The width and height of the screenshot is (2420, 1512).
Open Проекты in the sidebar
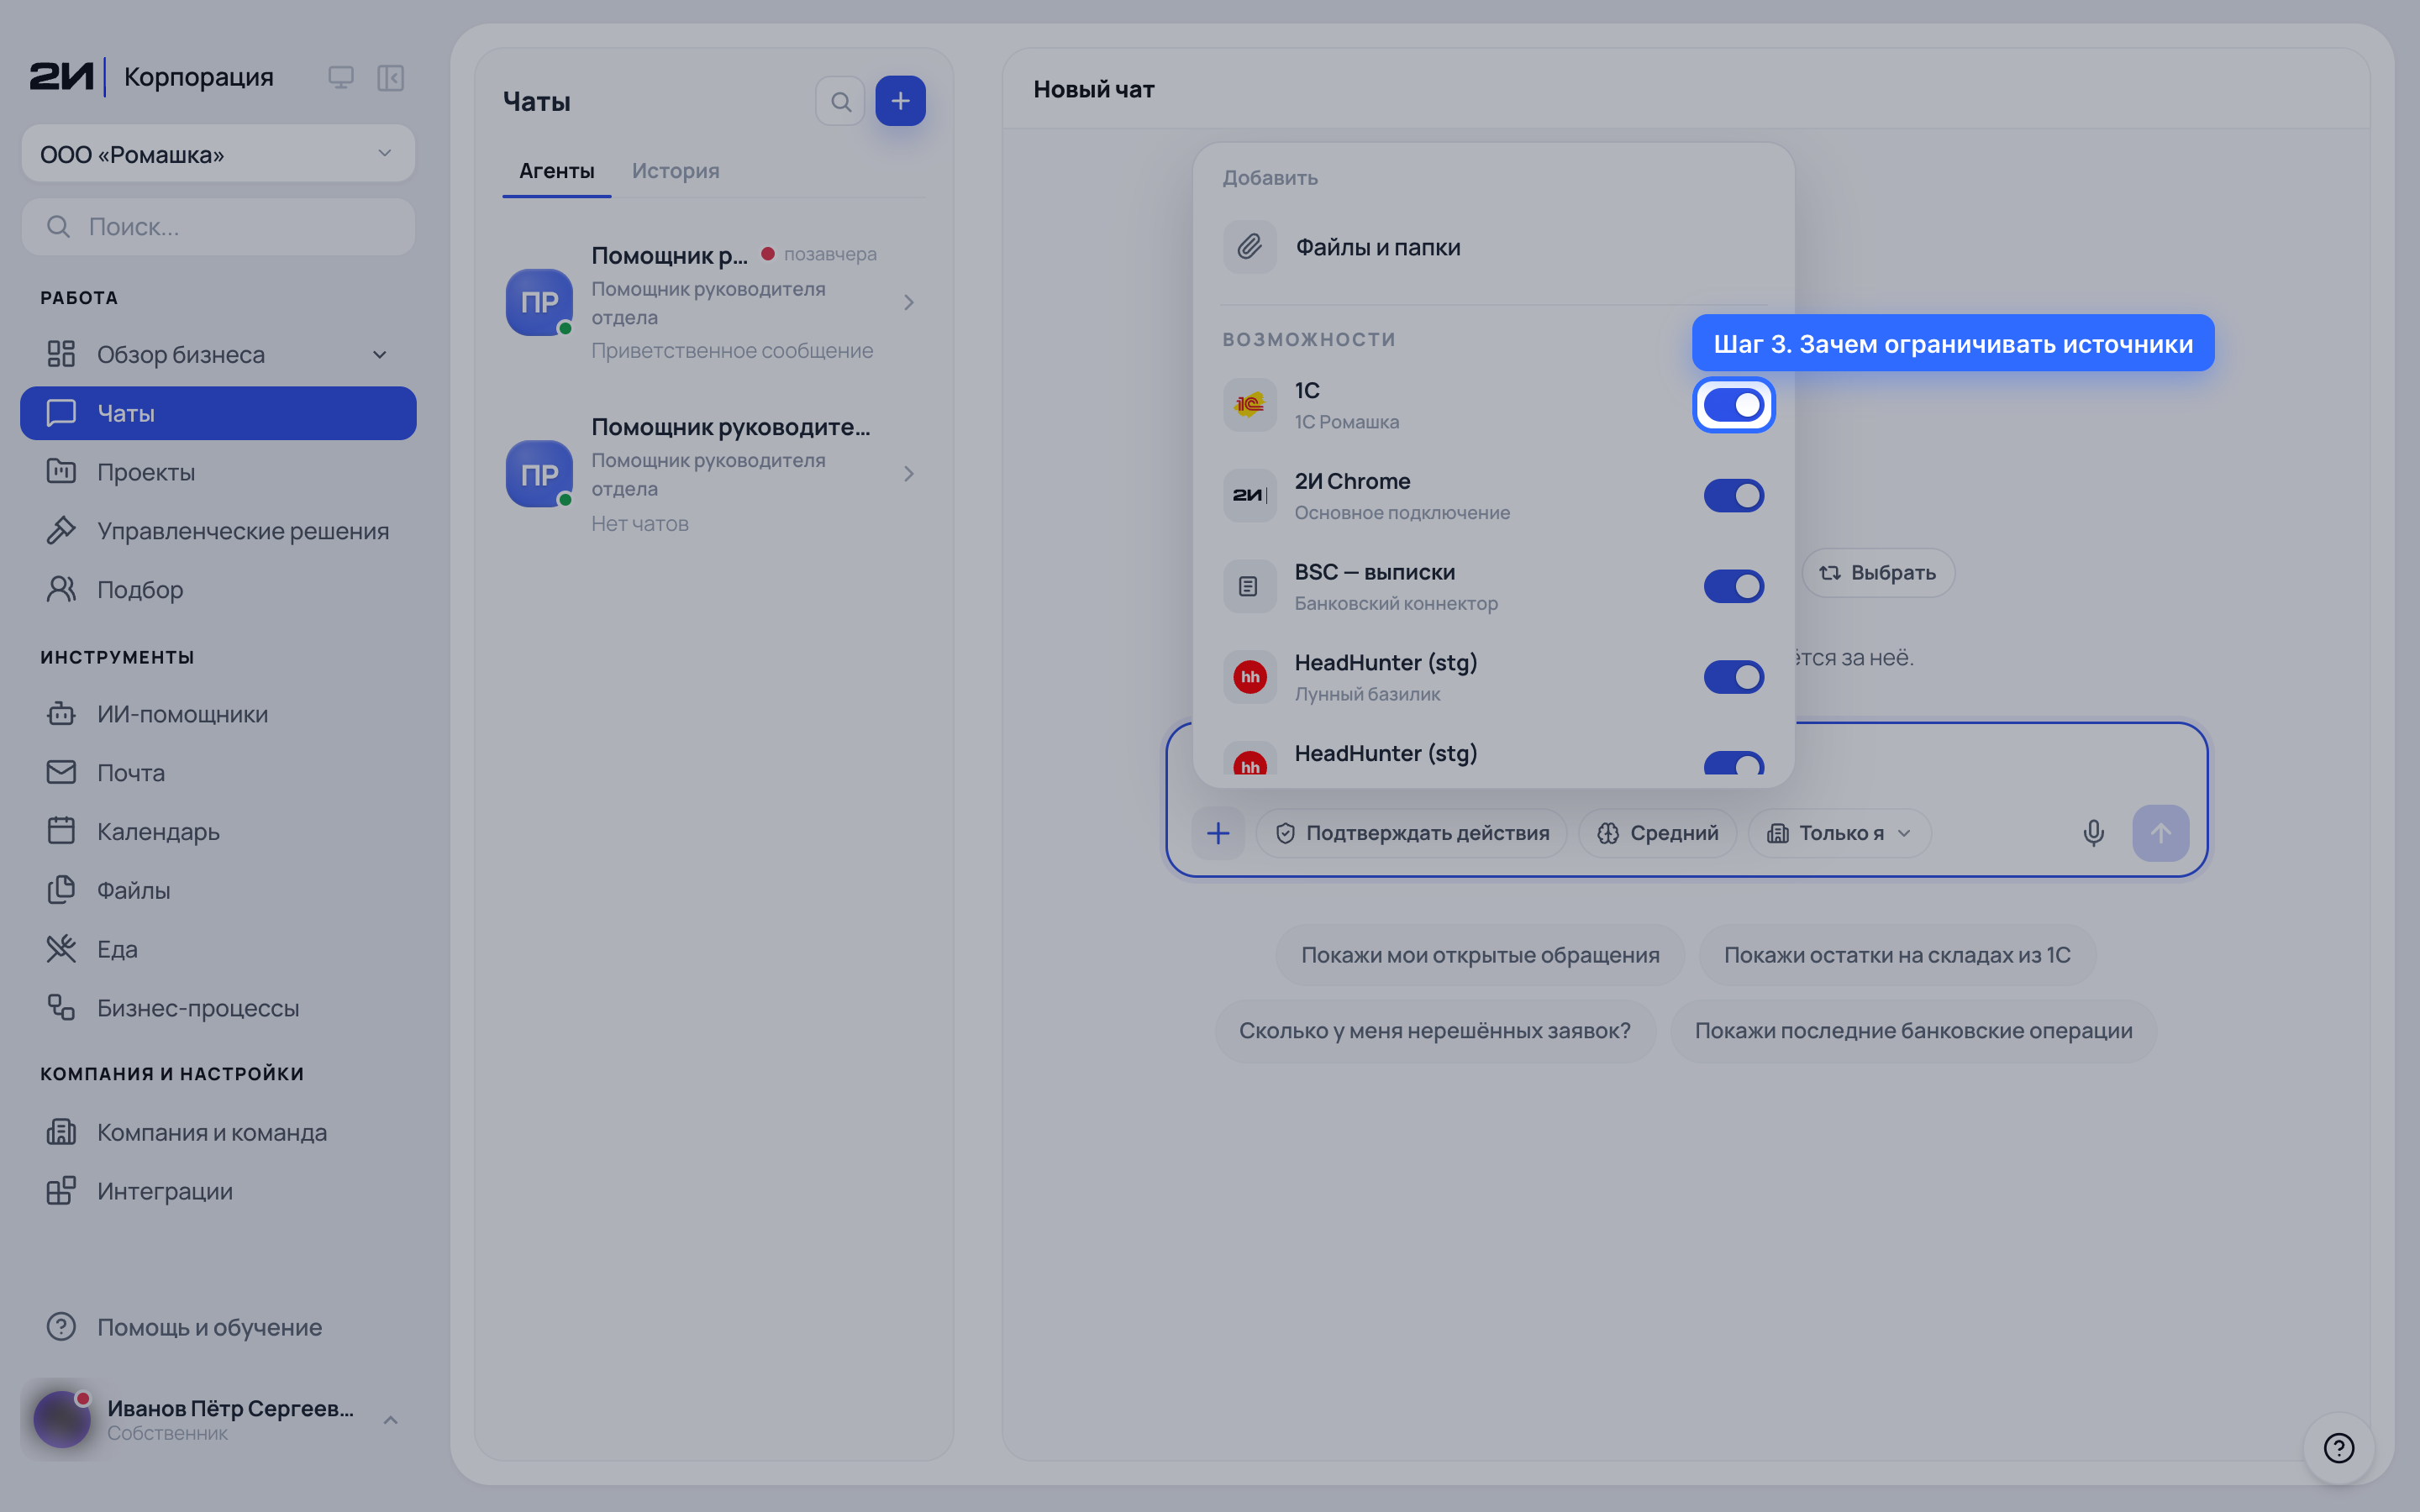coord(218,472)
